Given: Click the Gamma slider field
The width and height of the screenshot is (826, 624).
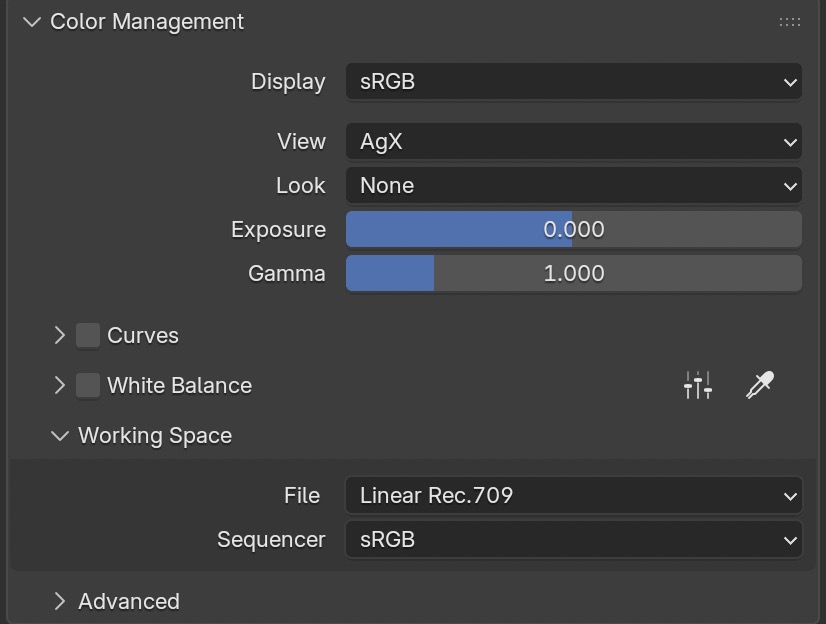Looking at the screenshot, I should 573,274.
